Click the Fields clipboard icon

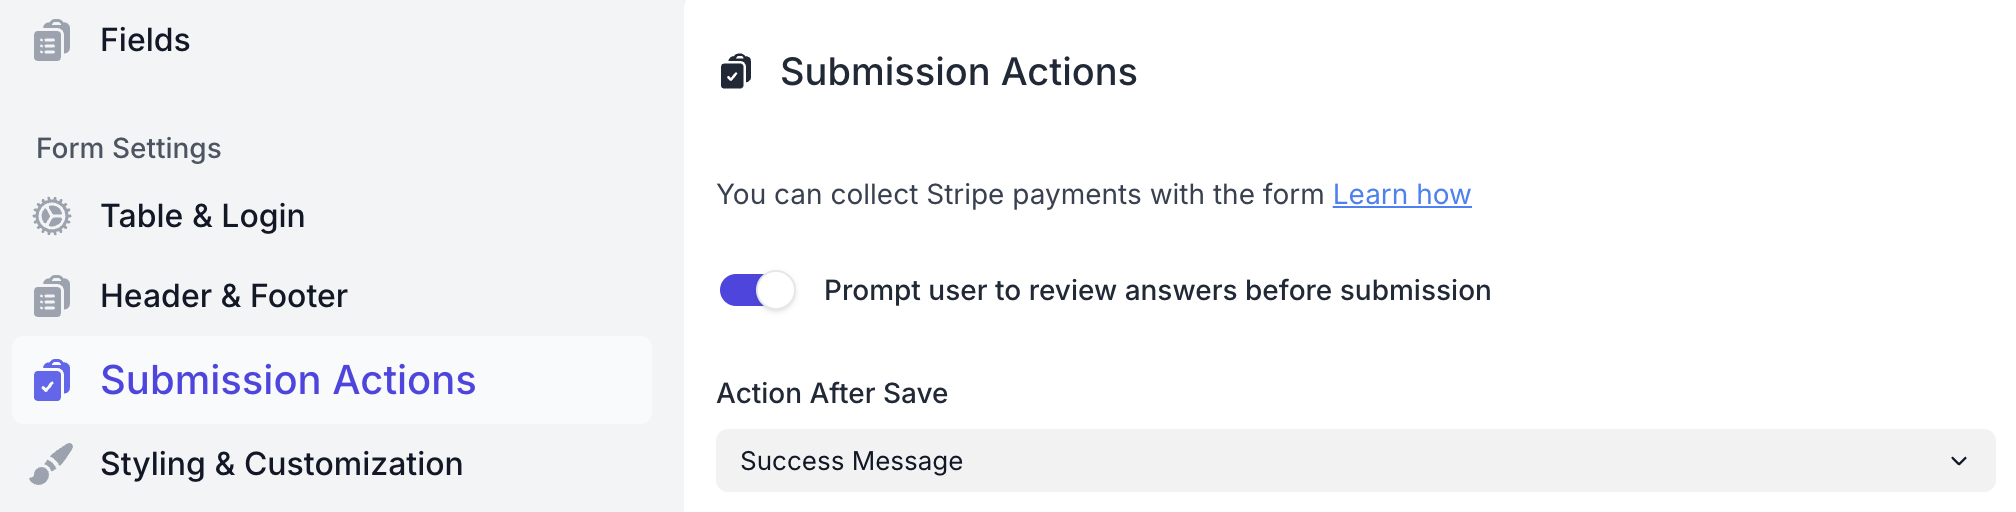pos(51,41)
